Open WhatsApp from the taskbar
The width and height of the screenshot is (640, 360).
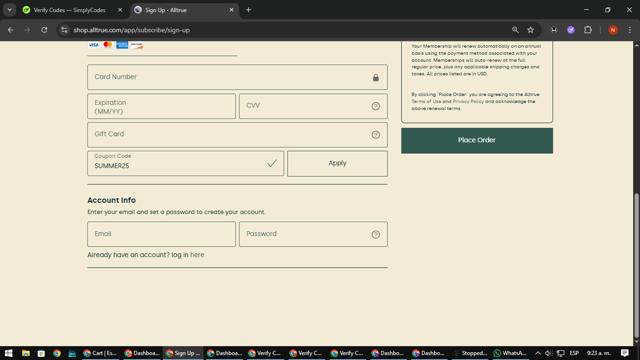(x=510, y=353)
